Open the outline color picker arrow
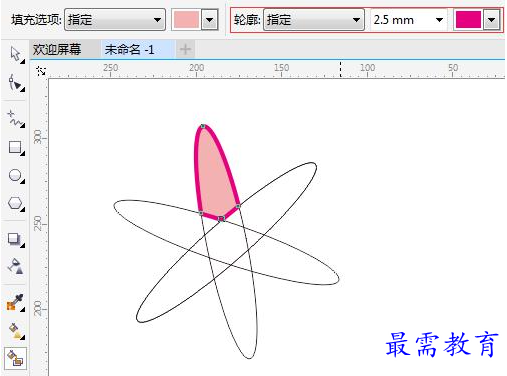The image size is (507, 376). [x=492, y=20]
